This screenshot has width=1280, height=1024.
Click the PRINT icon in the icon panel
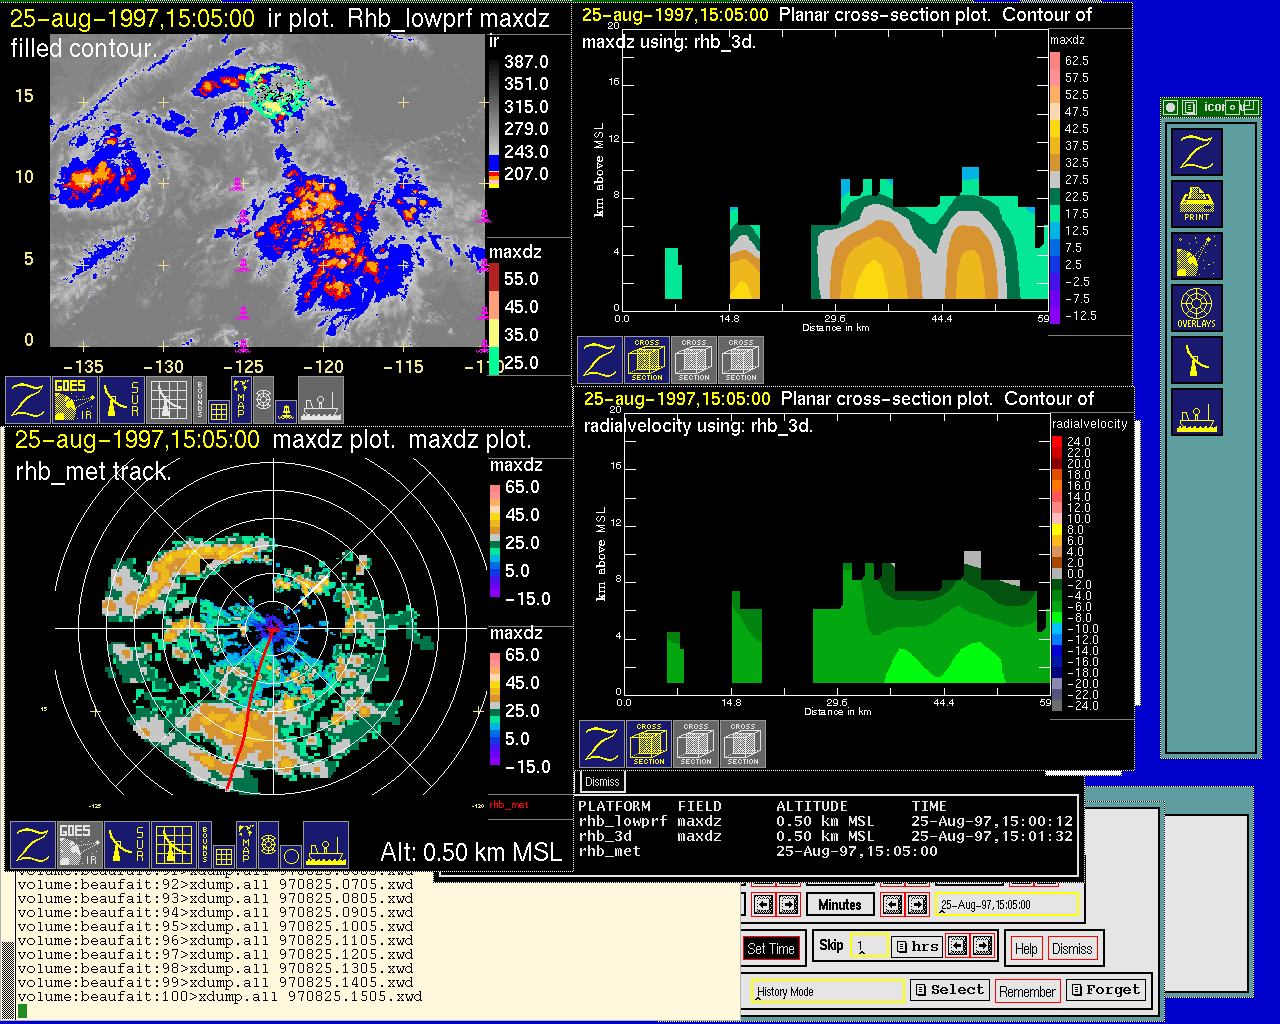click(1196, 204)
